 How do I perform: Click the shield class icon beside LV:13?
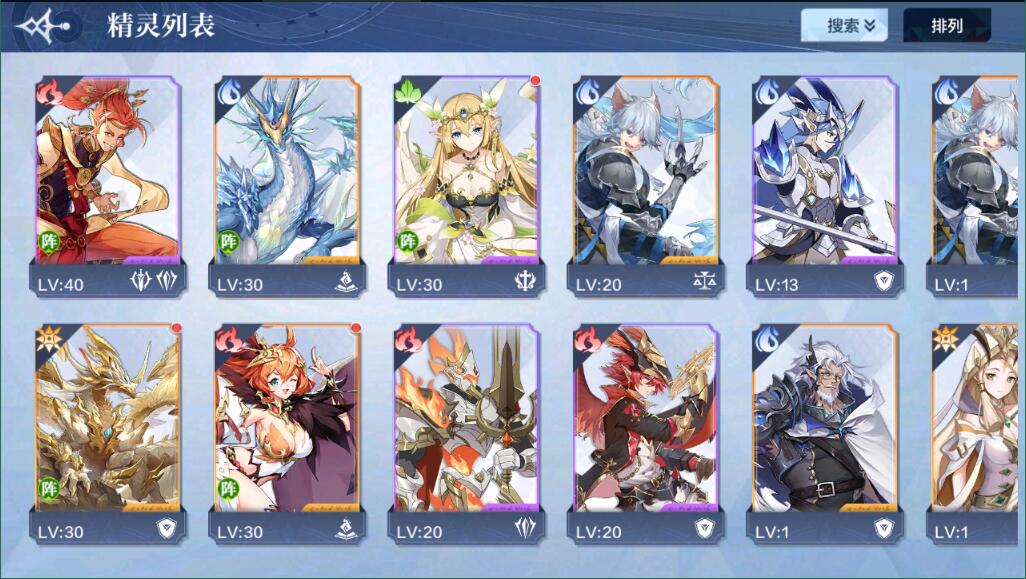(x=884, y=281)
